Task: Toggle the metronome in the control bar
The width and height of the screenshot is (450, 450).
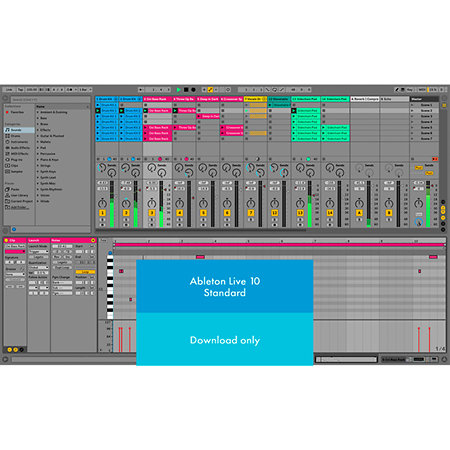Action: click(70, 90)
